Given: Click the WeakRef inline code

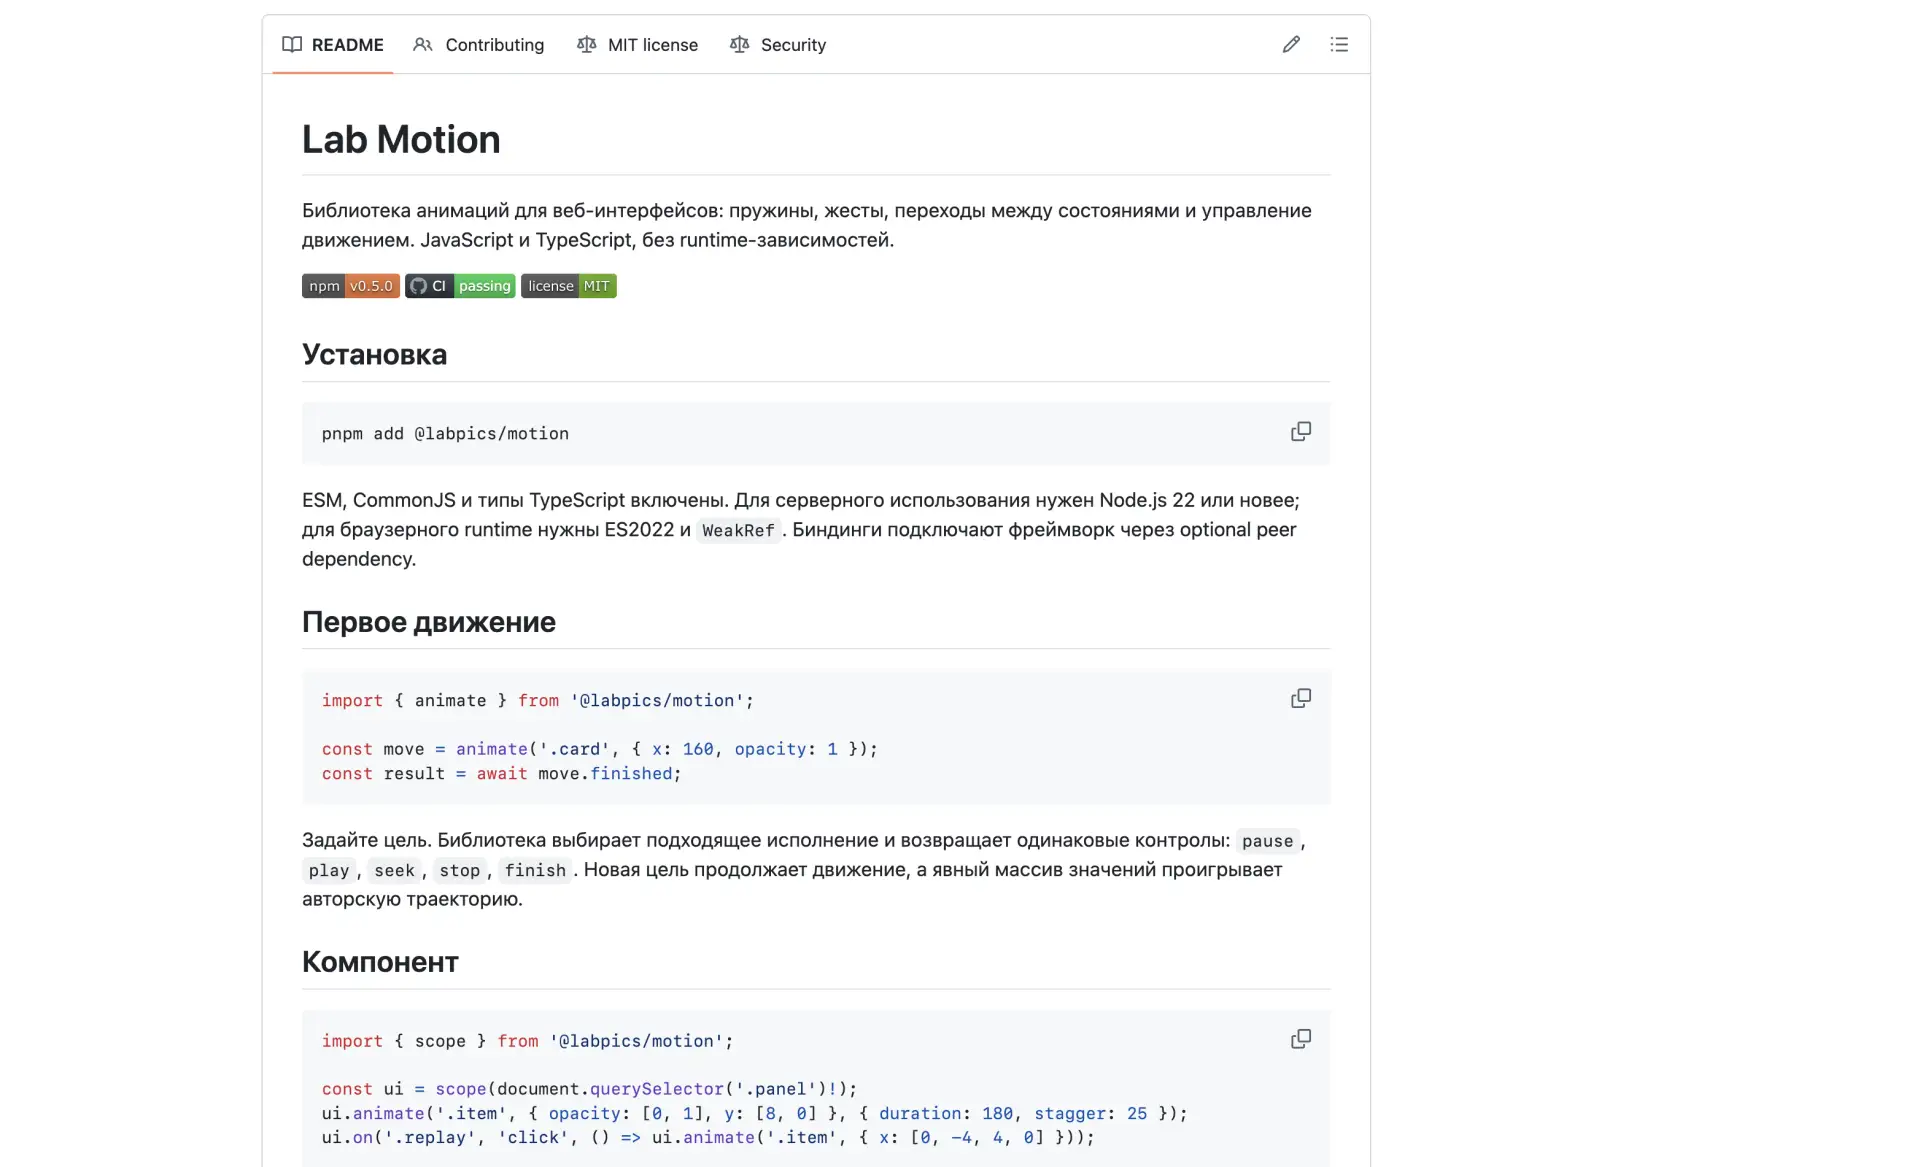Looking at the screenshot, I should point(738,530).
